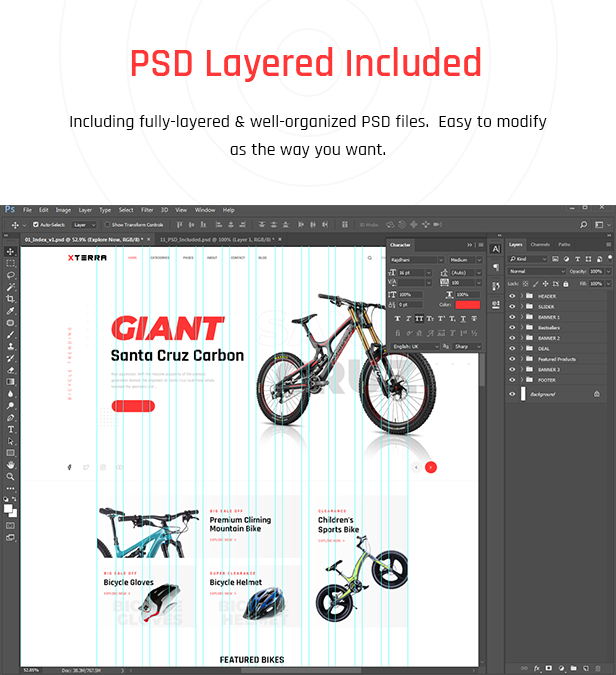Select the Move tool in the toolbox
Image resolution: width=616 pixels, height=675 pixels.
click(x=10, y=252)
